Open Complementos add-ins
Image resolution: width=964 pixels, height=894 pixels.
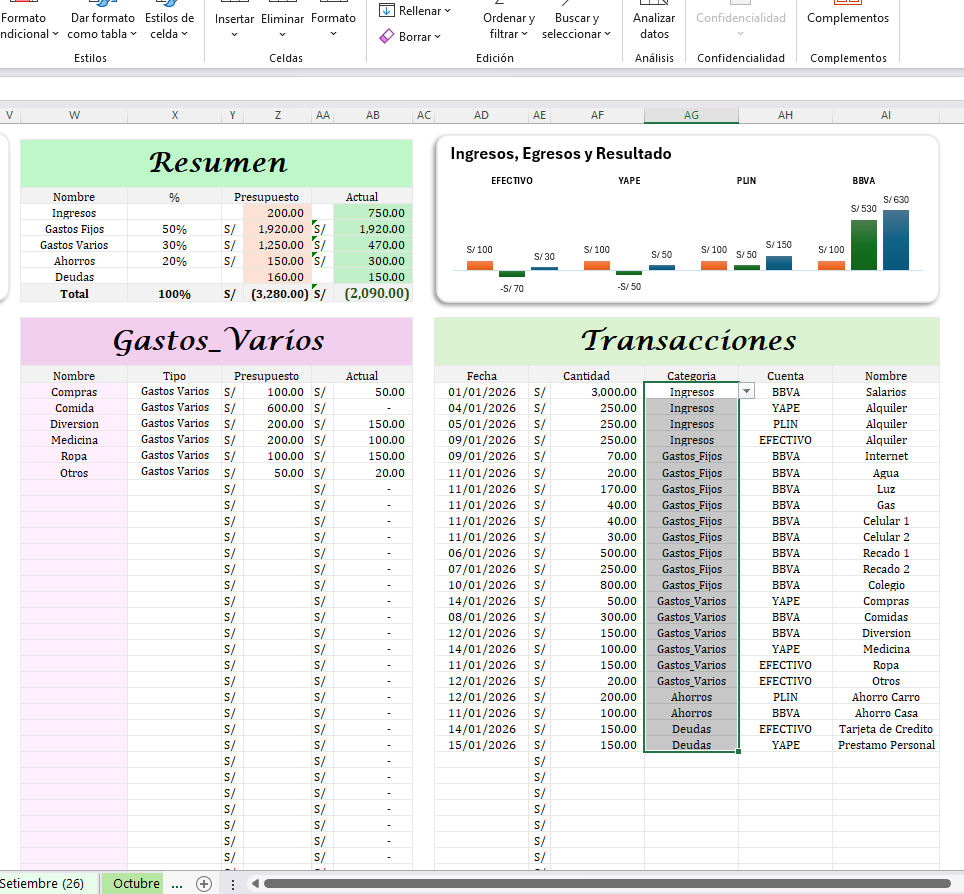[x=848, y=18]
